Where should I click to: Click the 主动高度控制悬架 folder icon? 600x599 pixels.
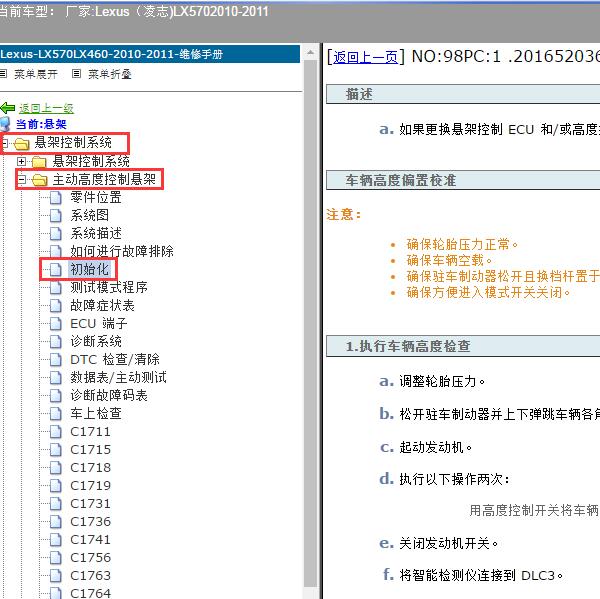[x=39, y=180]
